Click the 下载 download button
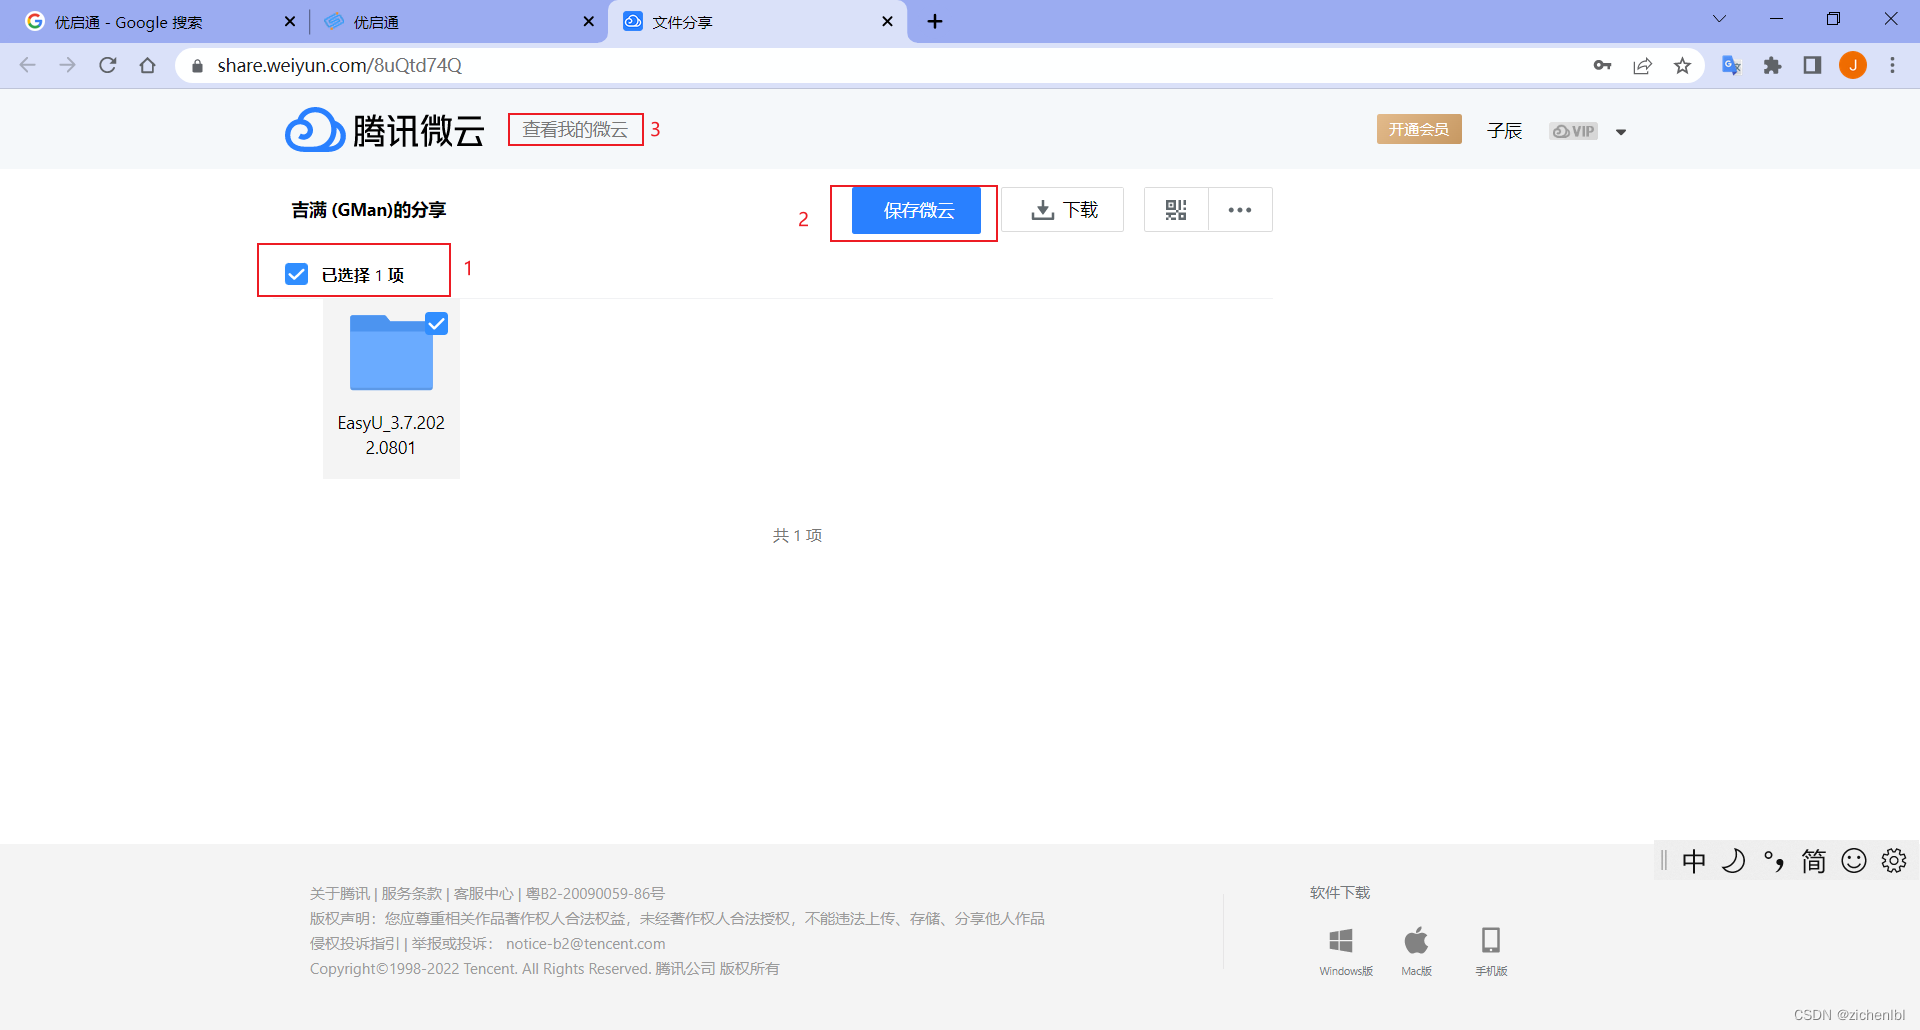This screenshot has height=1030, width=1920. [1063, 210]
